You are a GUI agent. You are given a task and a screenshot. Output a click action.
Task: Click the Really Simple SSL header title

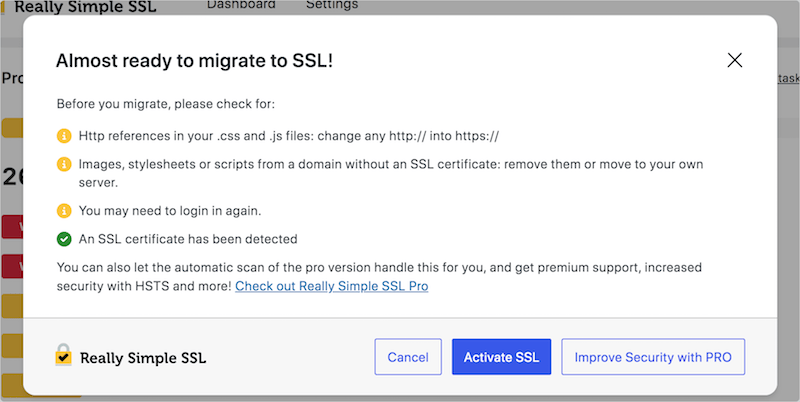85,7
